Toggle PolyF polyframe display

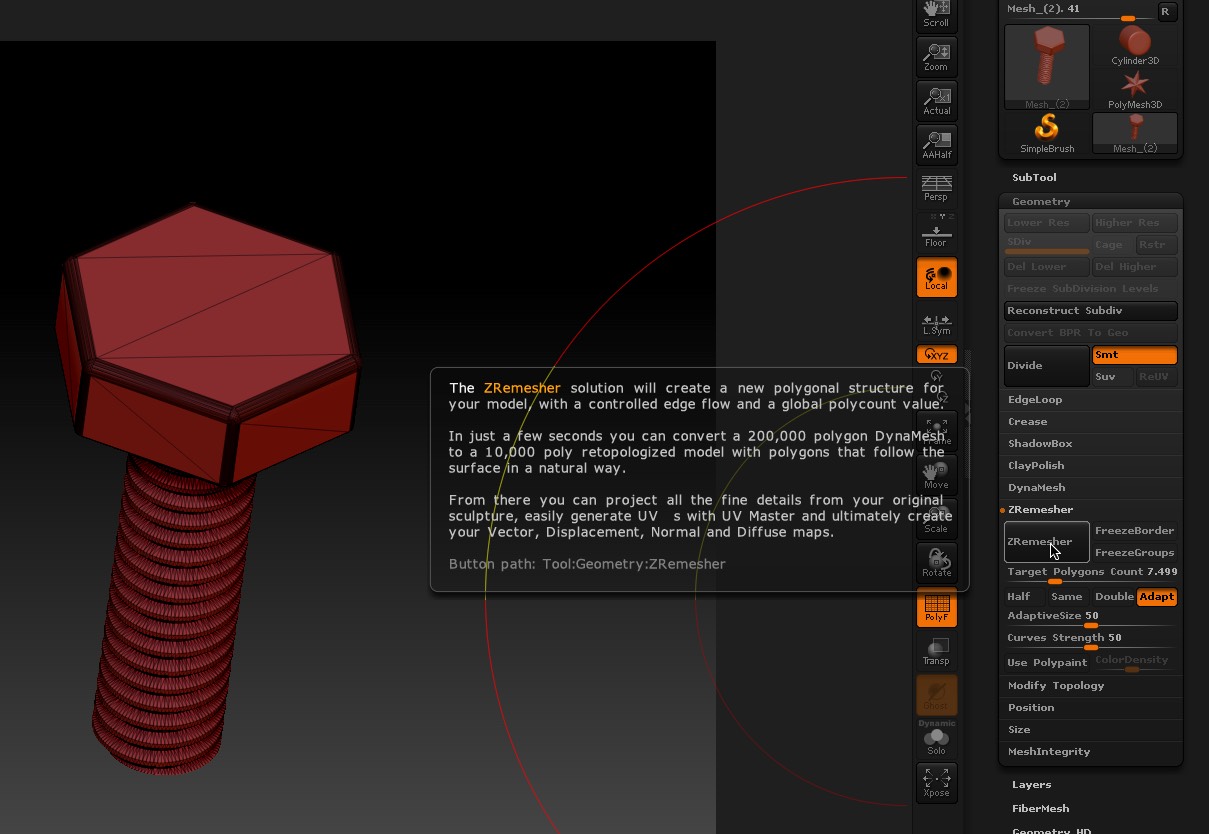click(x=936, y=608)
